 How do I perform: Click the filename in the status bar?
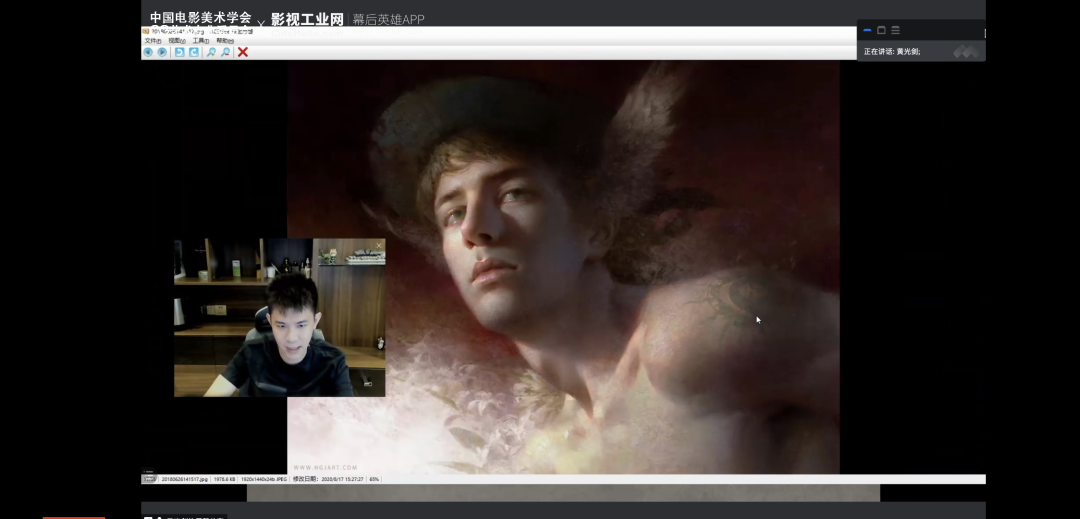point(185,480)
